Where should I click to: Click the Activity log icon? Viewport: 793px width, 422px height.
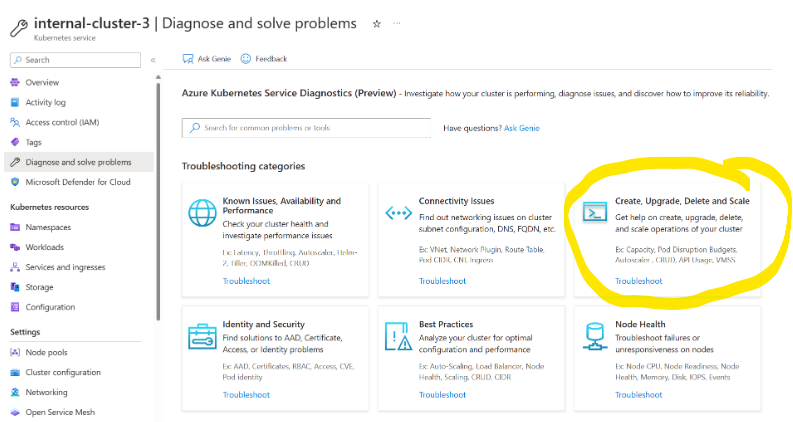pos(15,102)
